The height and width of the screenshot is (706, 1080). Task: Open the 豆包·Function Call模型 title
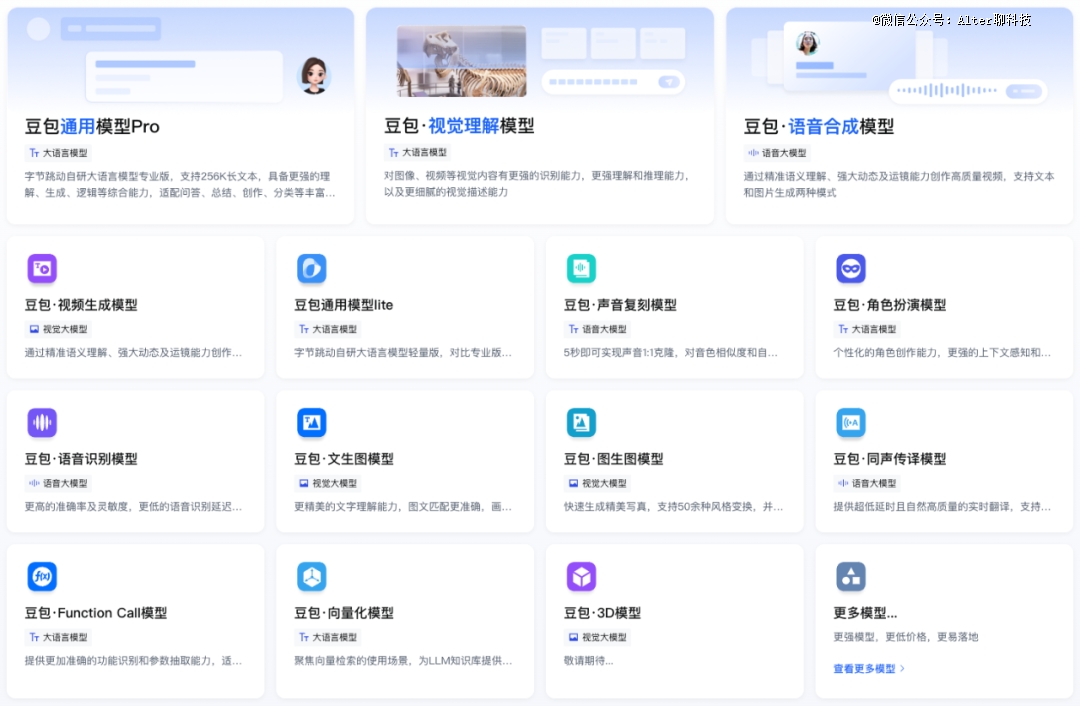click(96, 613)
